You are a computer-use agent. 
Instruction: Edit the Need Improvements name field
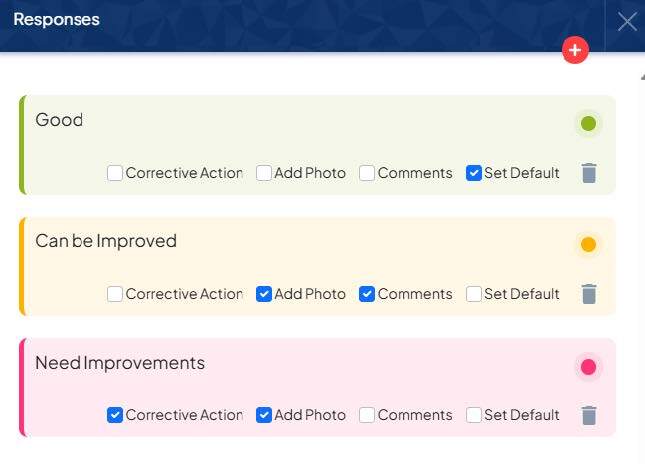(x=200, y=363)
